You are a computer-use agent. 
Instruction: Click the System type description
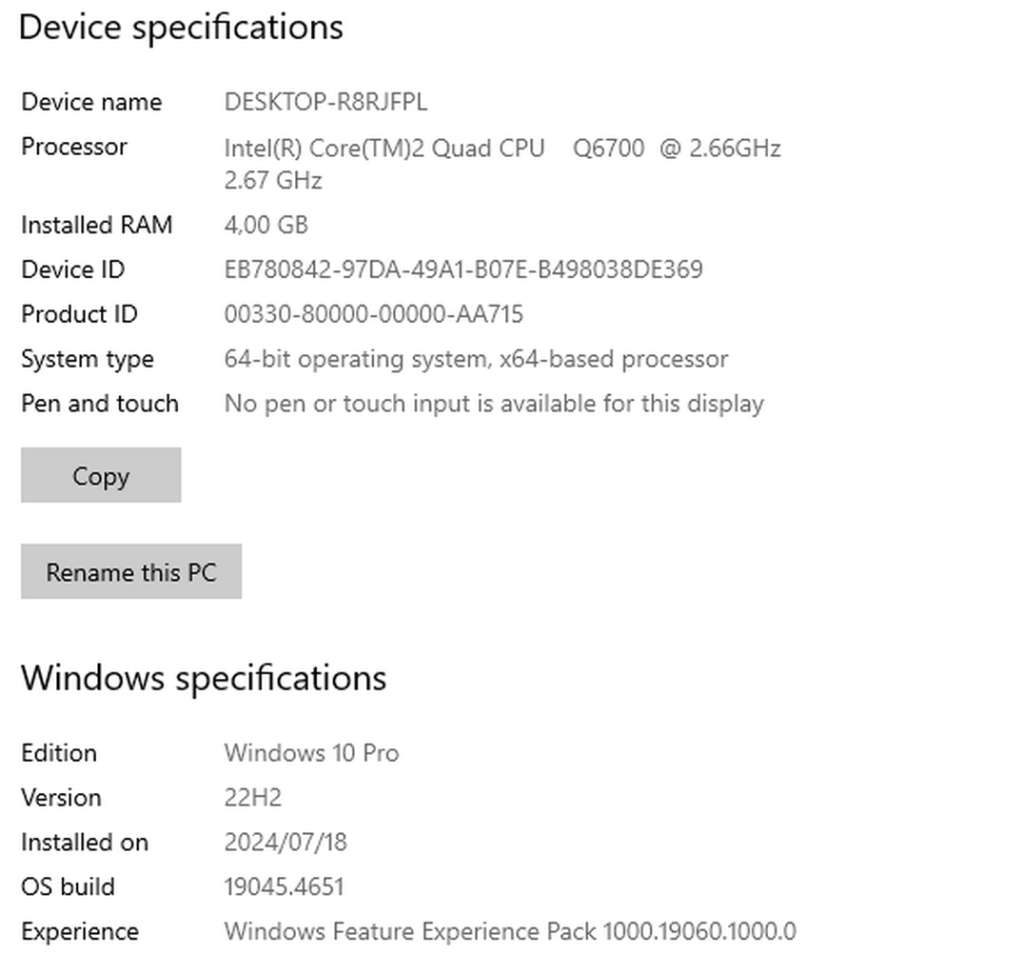[x=476, y=358]
